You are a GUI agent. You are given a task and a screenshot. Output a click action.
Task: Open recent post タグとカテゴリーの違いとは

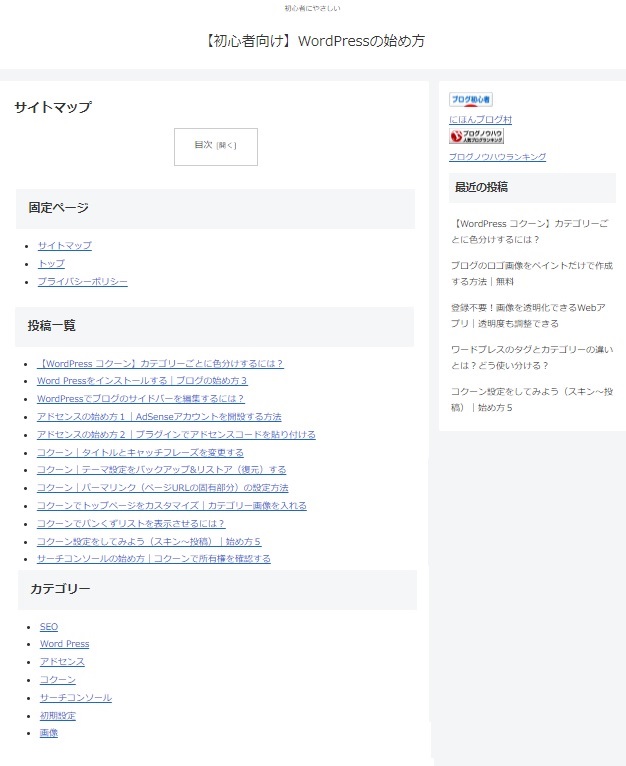click(x=532, y=358)
